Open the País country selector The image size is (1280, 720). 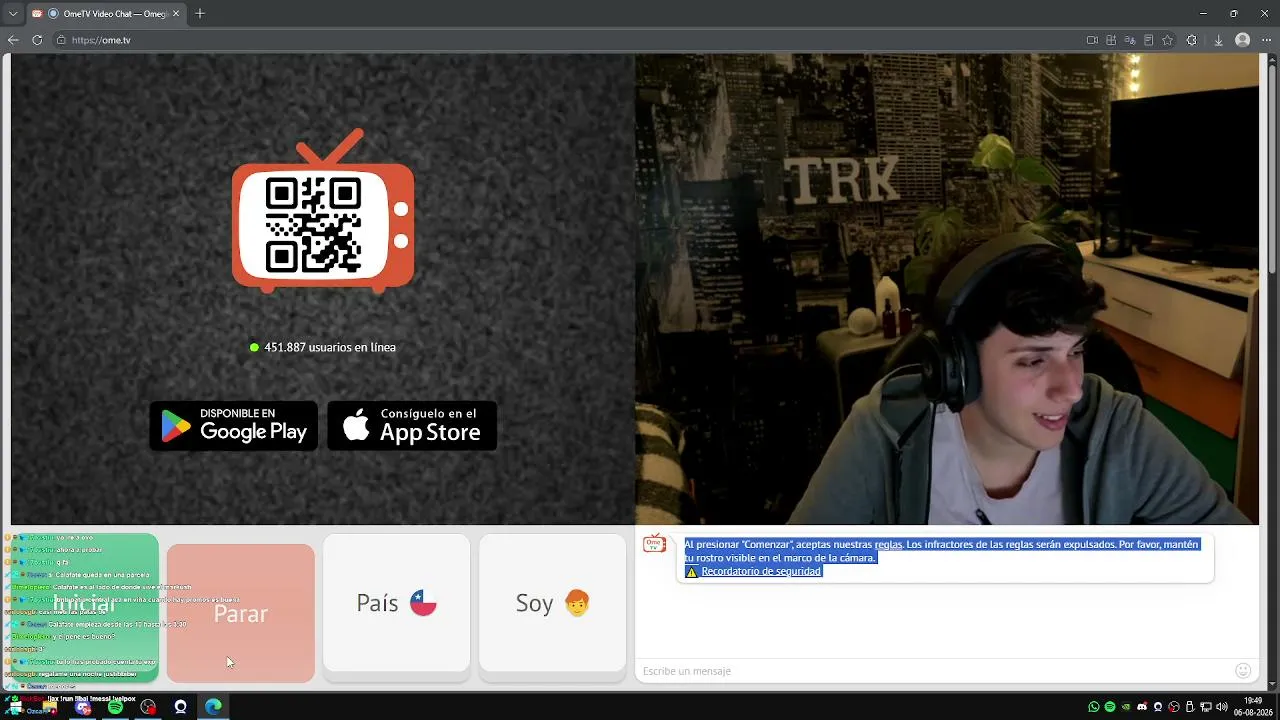396,603
